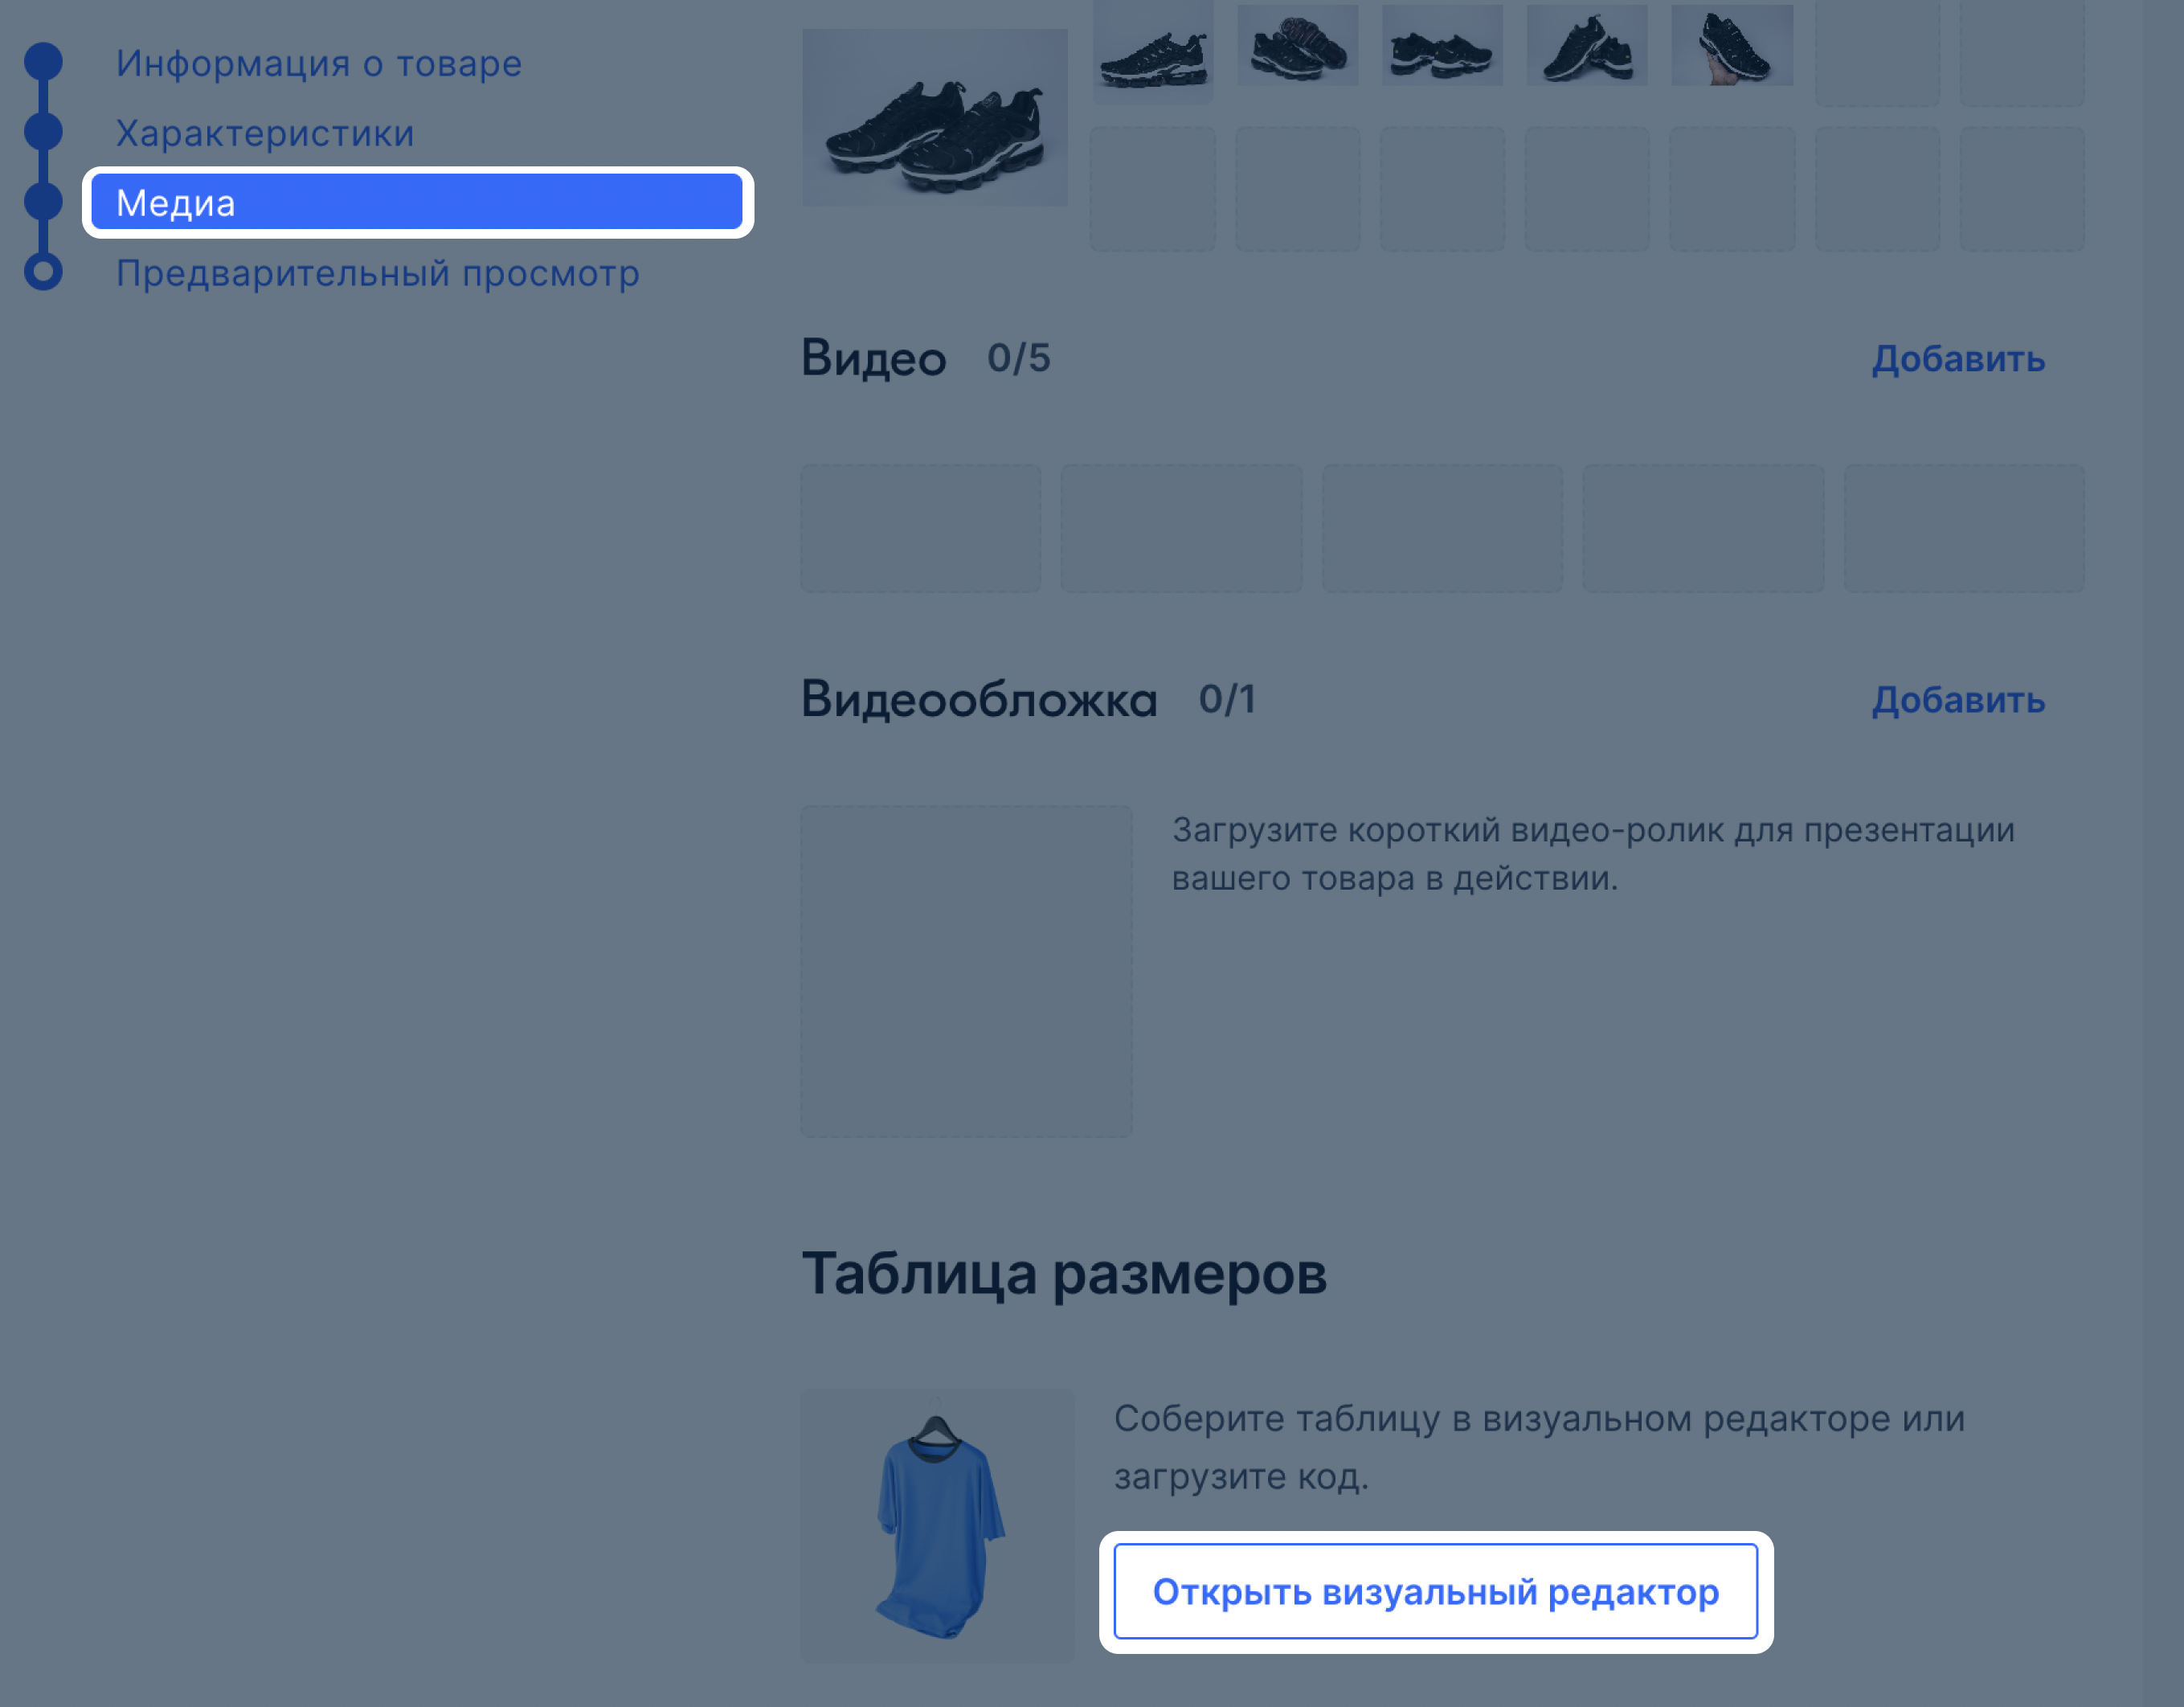
Task: Open Предварительный просмотр
Action: point(377,272)
